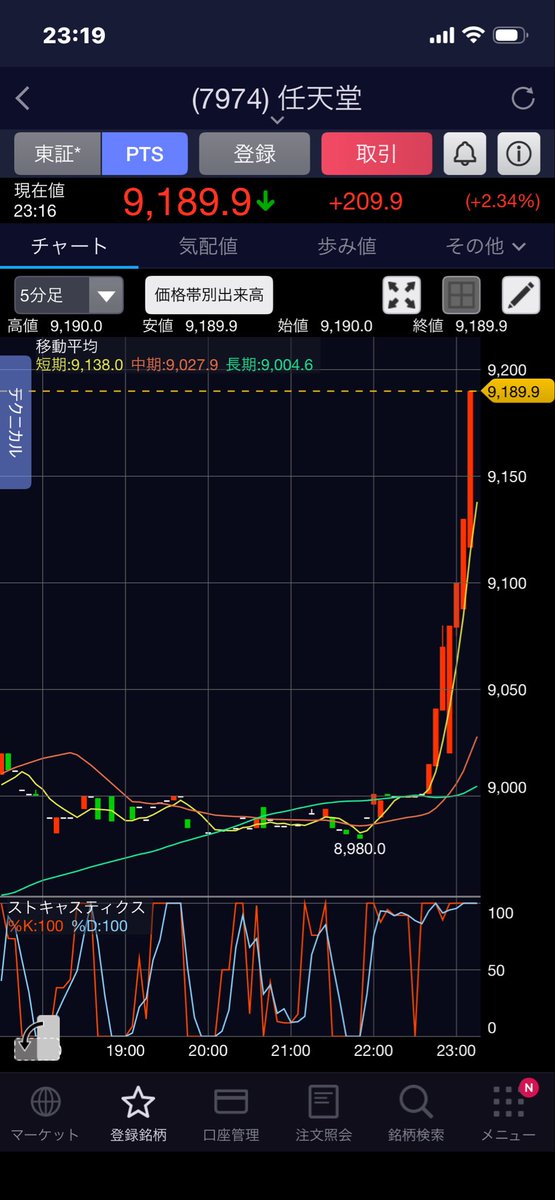The image size is (555, 1200).
Task: Open the メニュー grid menu
Action: (509, 1113)
